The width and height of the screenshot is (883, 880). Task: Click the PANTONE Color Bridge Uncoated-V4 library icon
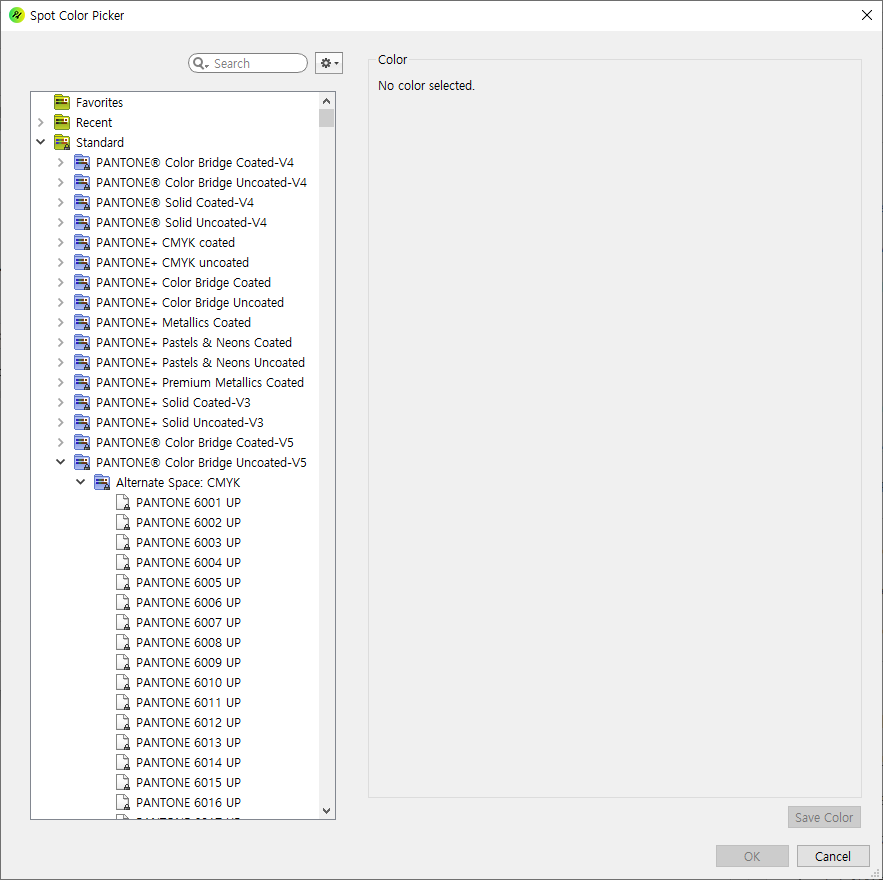click(82, 182)
